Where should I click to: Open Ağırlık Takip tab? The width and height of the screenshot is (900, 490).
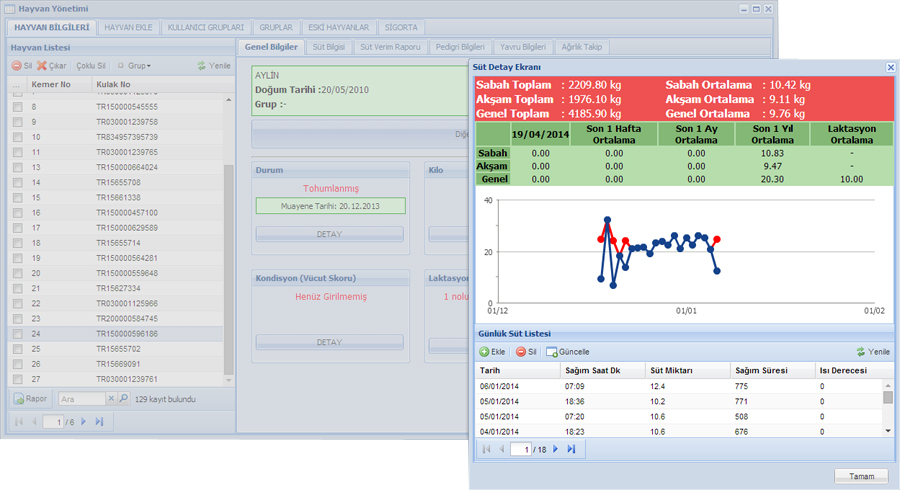[x=581, y=47]
